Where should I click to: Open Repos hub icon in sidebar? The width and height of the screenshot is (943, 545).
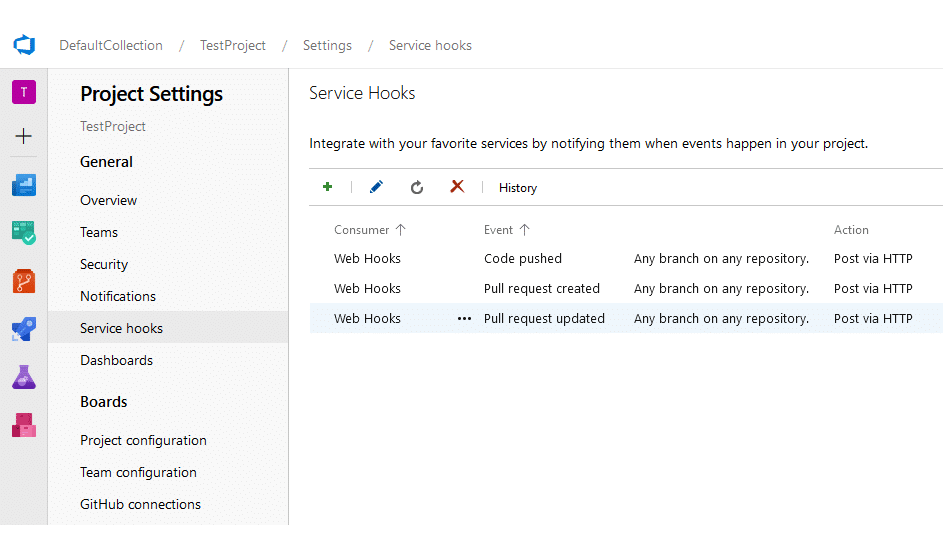pos(24,281)
